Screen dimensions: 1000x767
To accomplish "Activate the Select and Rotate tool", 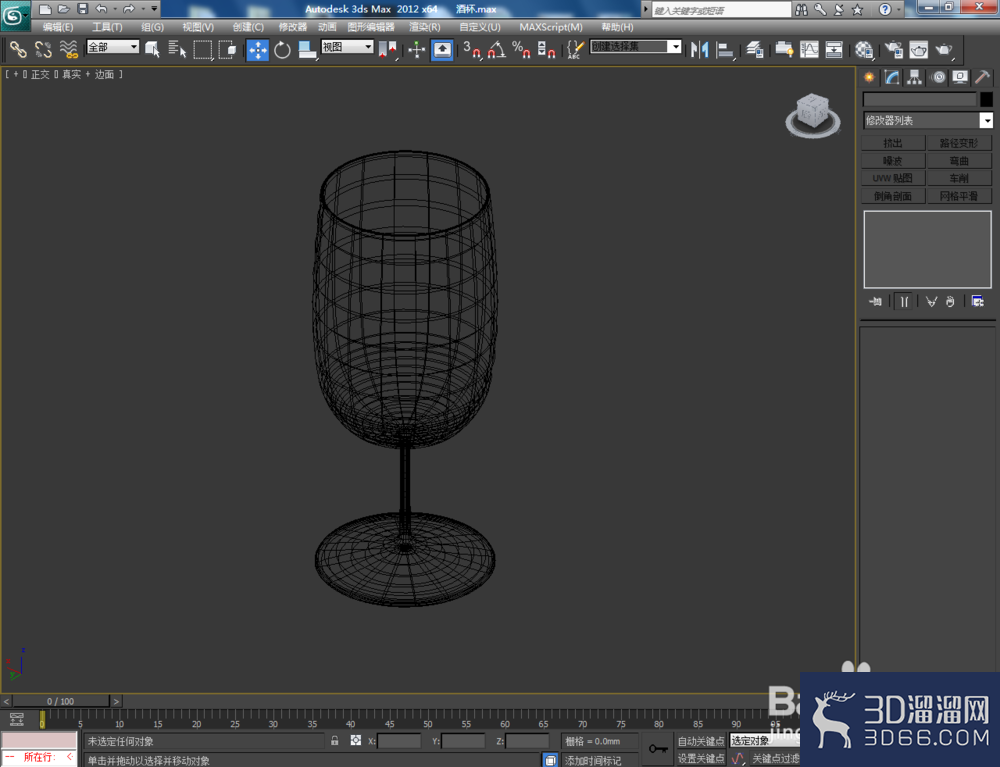I will click(282, 49).
